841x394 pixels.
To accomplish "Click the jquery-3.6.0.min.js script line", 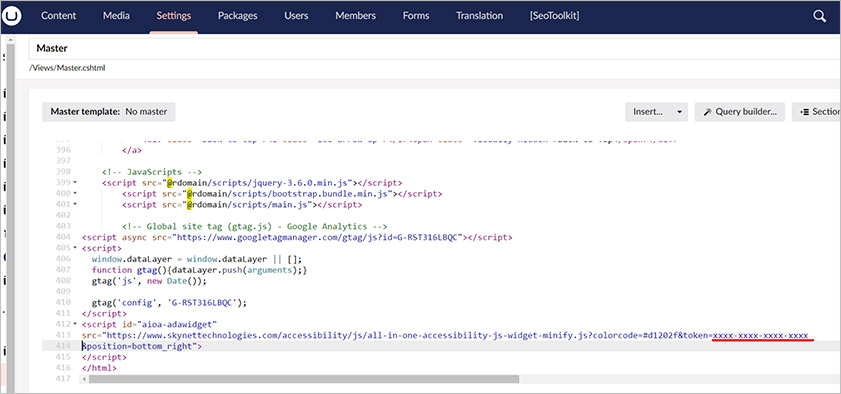I will click(x=252, y=183).
